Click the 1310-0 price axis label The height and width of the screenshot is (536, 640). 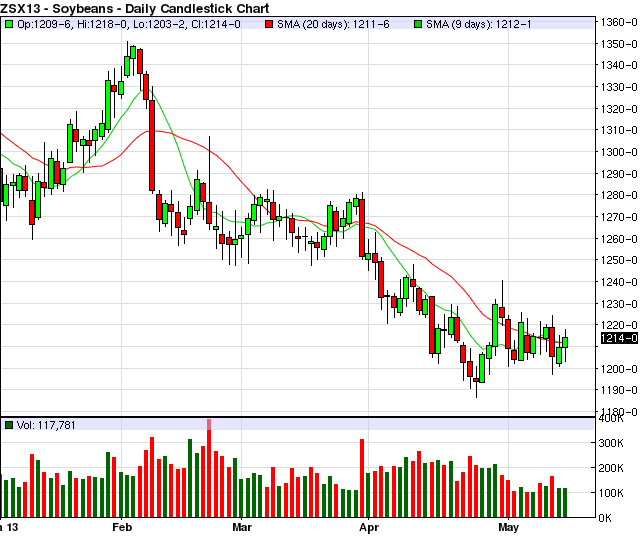[619, 130]
